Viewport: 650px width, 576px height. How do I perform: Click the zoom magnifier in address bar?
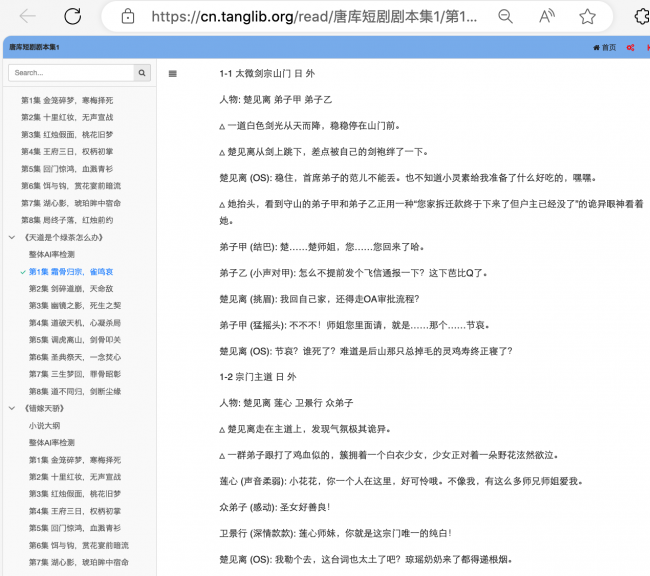(x=506, y=16)
